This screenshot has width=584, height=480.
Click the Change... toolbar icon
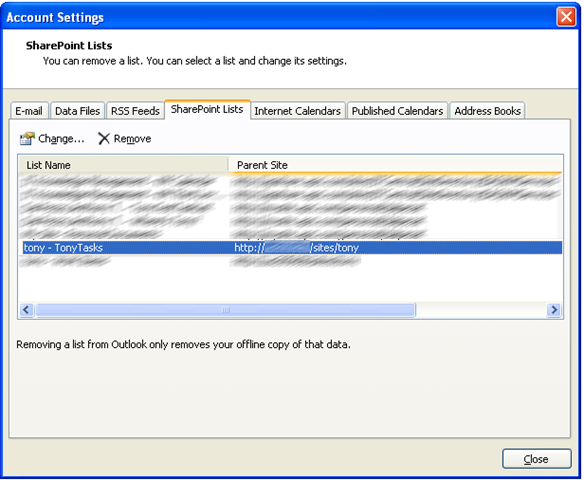[x=27, y=139]
